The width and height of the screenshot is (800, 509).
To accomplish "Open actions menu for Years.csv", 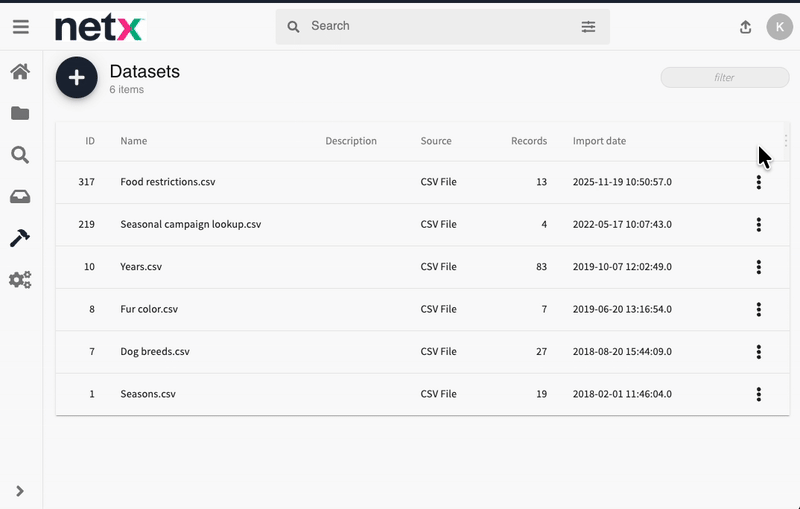I will point(759,267).
